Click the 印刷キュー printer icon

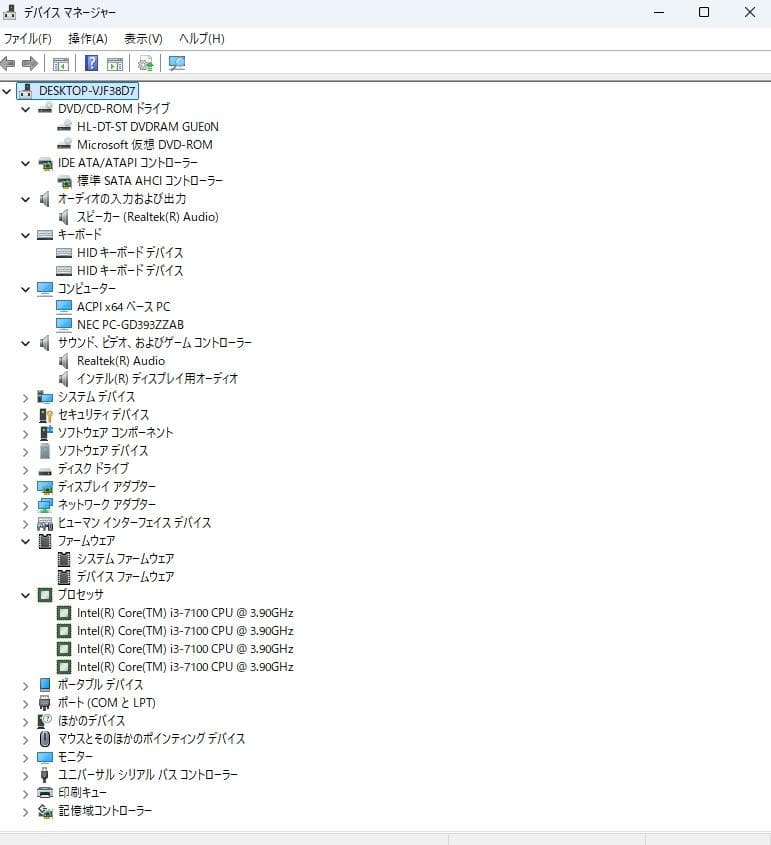click(x=45, y=793)
